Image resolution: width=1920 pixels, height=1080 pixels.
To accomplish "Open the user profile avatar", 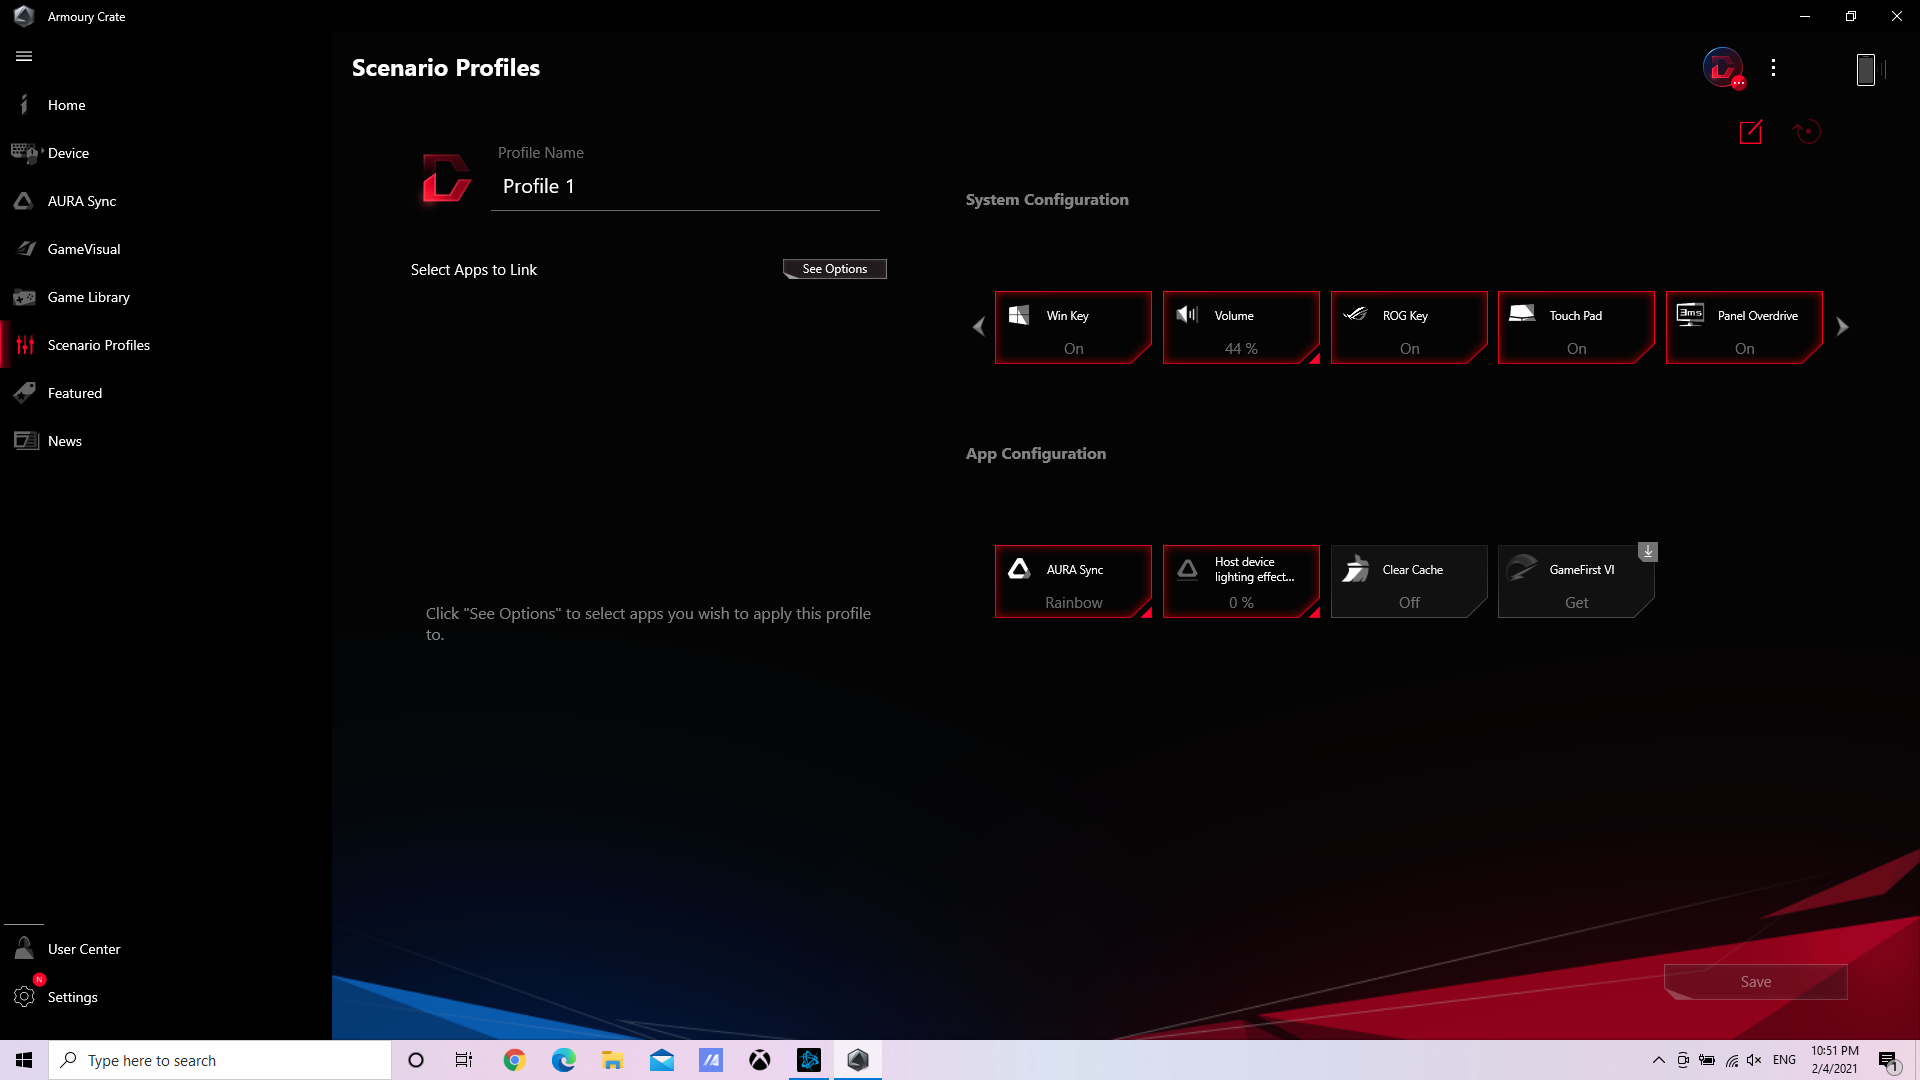I will point(1723,68).
